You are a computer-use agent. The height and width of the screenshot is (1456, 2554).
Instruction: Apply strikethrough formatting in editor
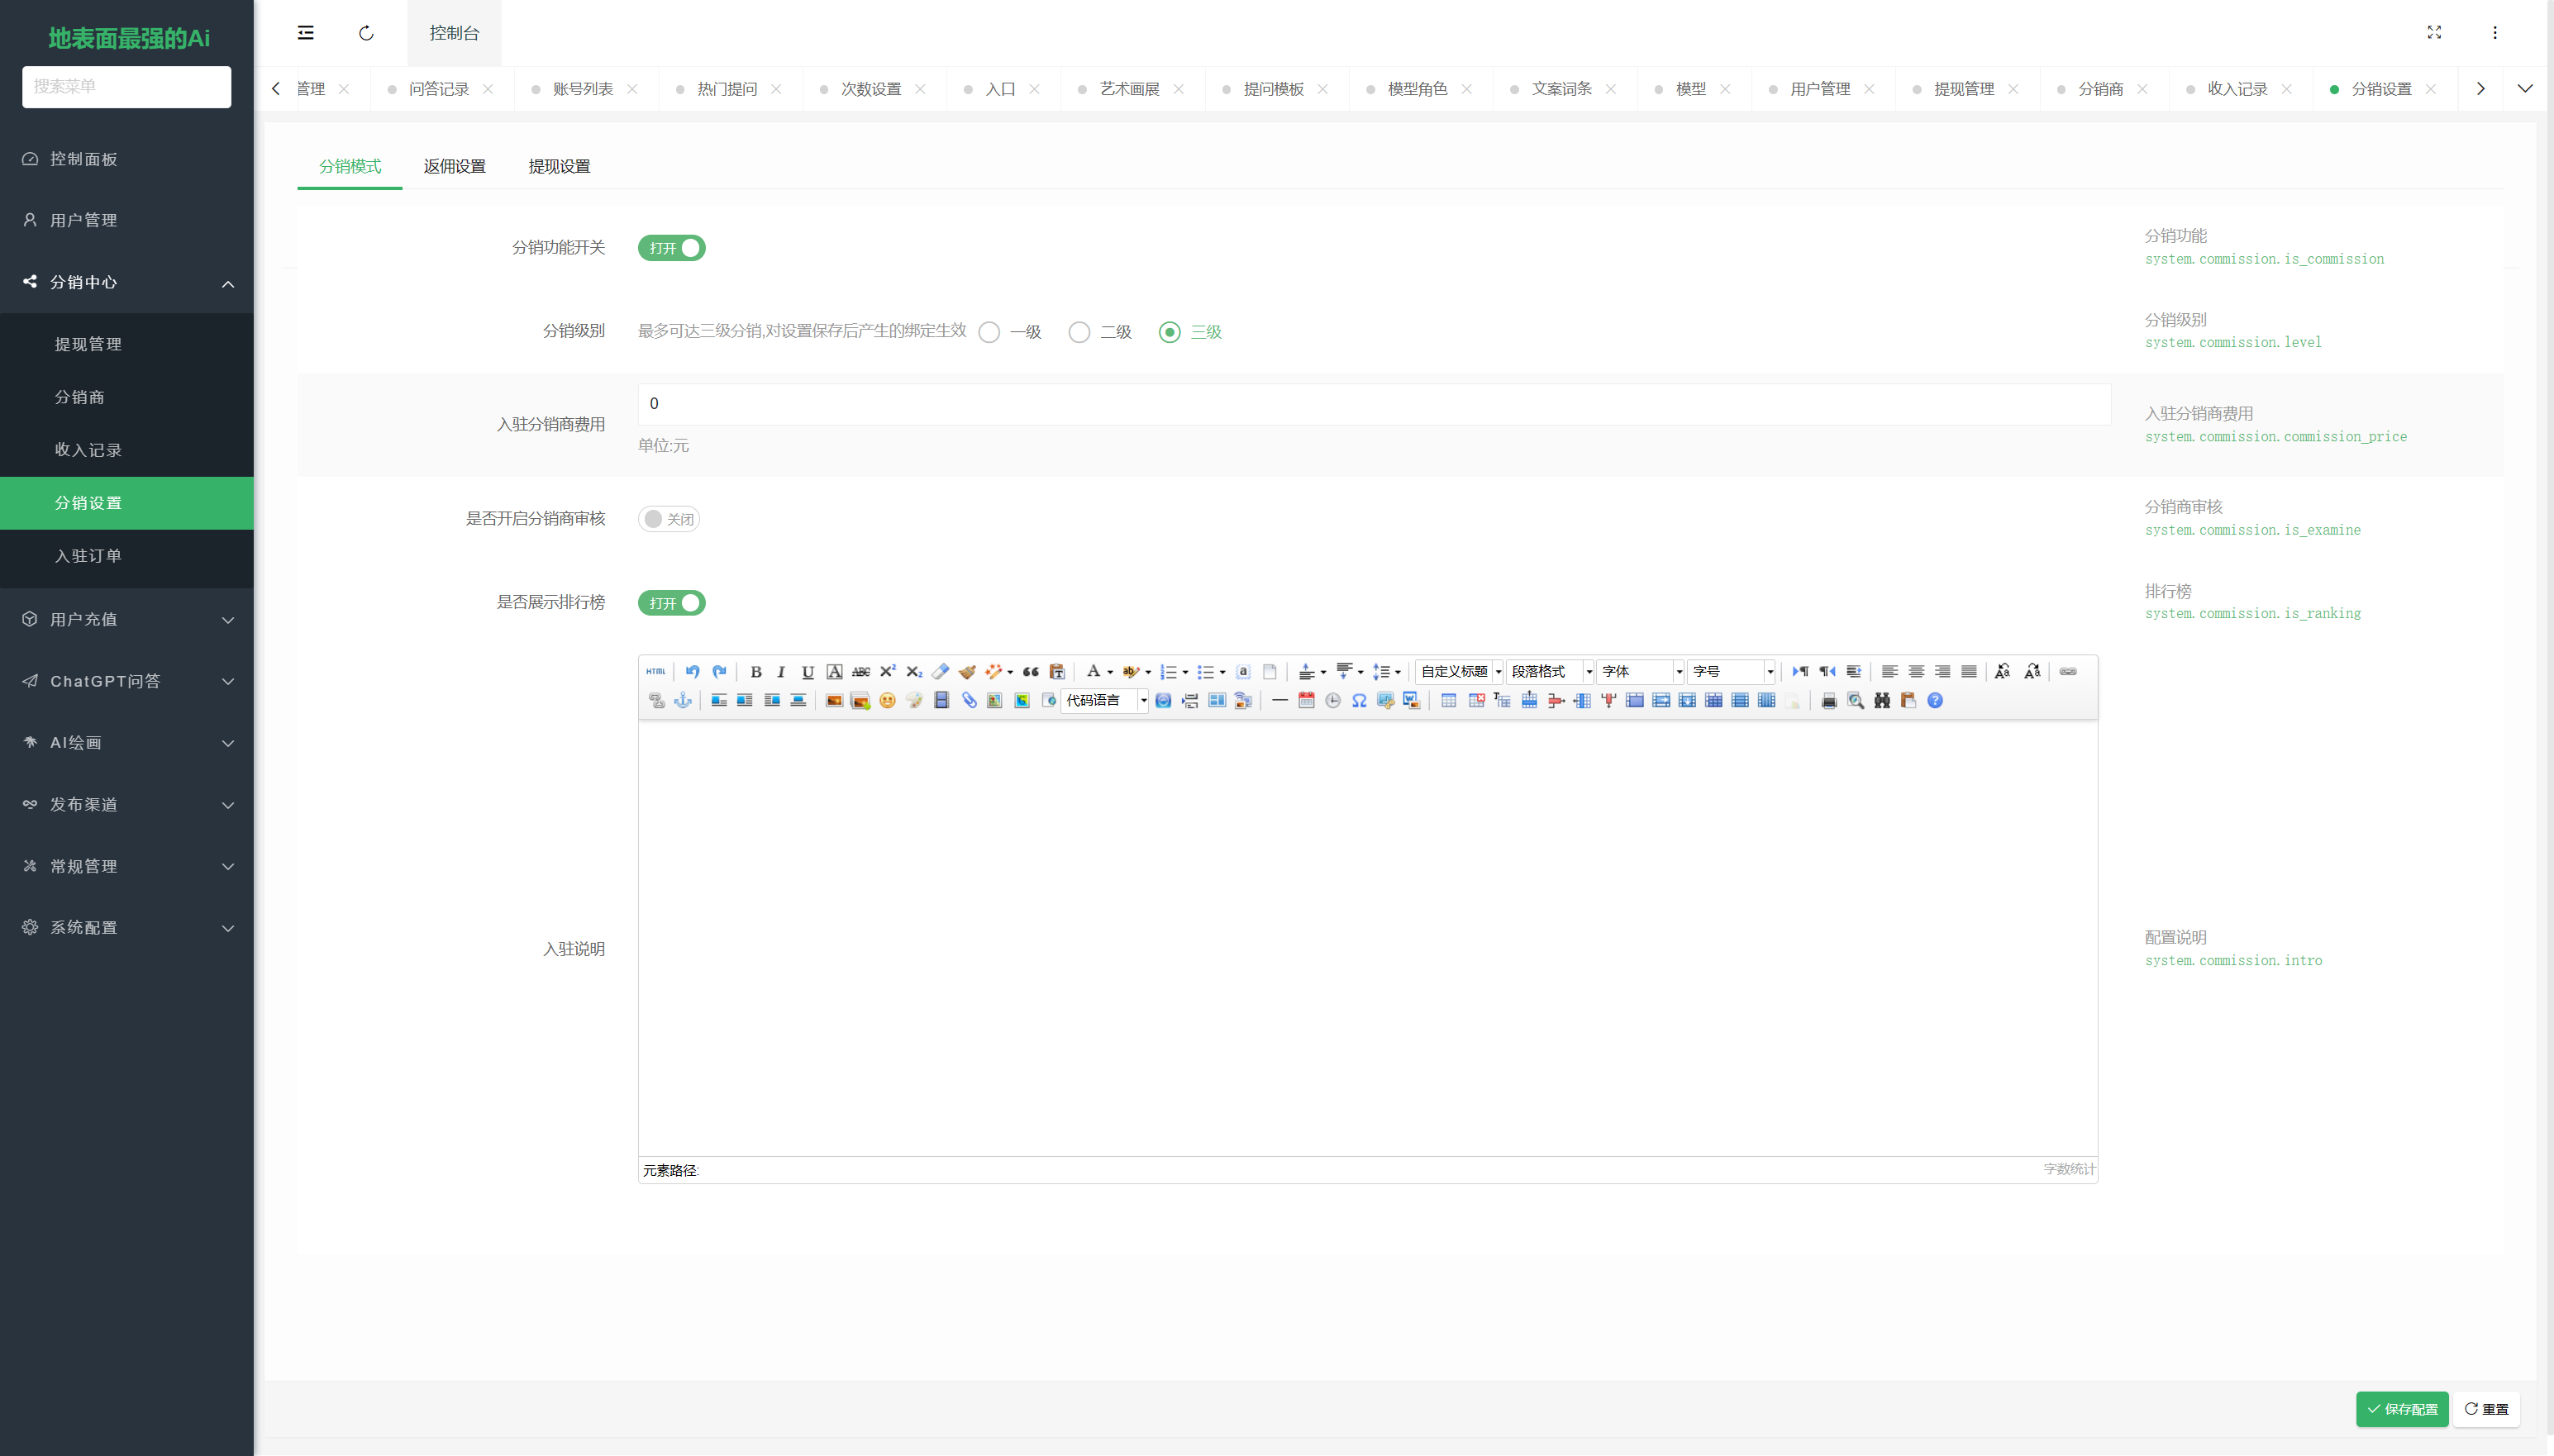pos(861,672)
